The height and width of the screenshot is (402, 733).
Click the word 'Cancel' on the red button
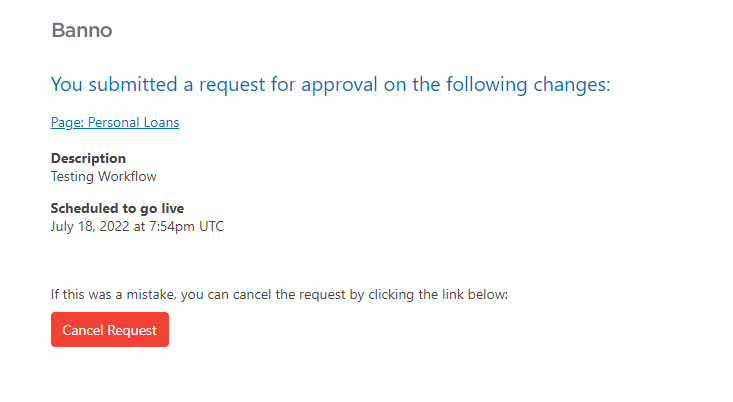tap(83, 330)
